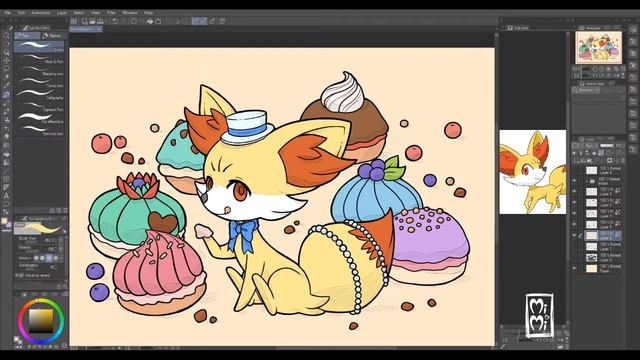This screenshot has width=640, height=360.
Task: Select Layer 4 in the Layer panel
Action: pos(603,170)
